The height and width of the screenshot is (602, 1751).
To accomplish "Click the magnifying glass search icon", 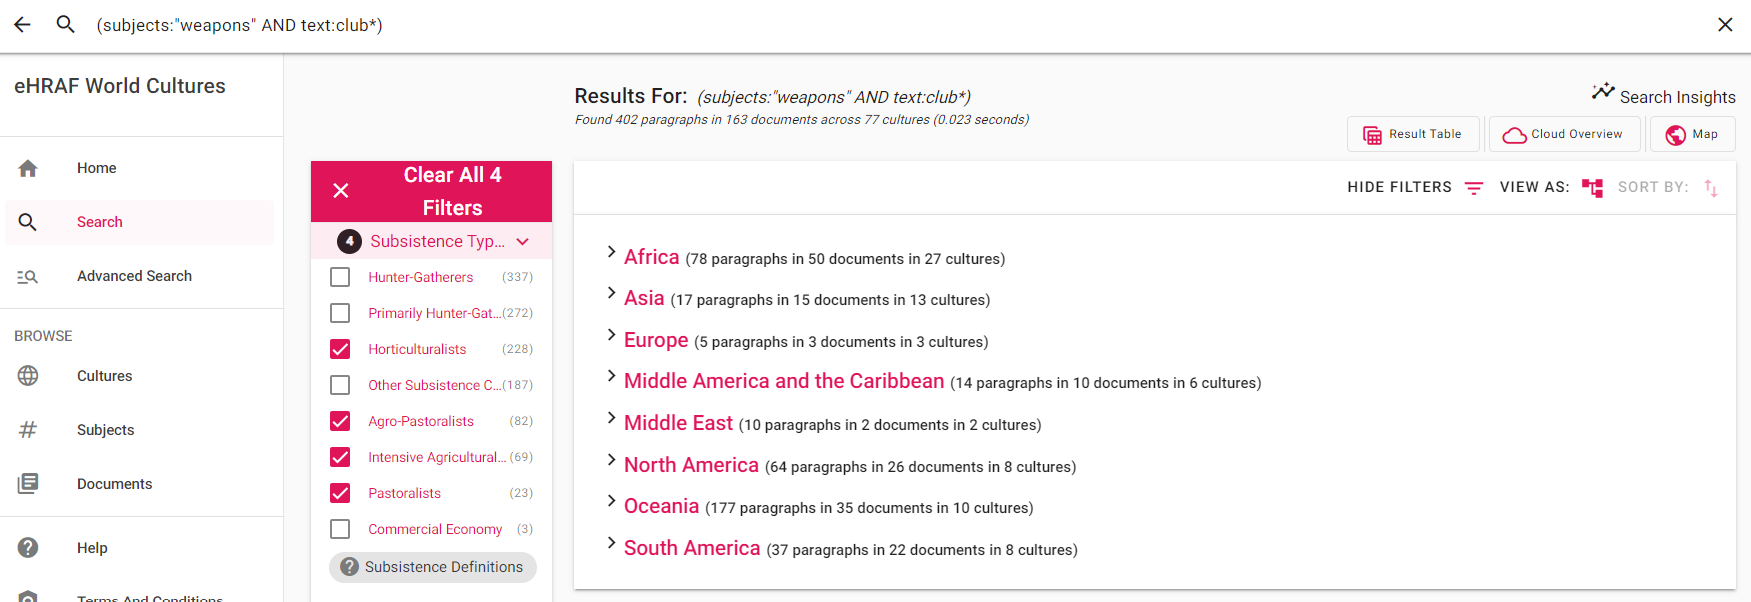I will tap(66, 25).
